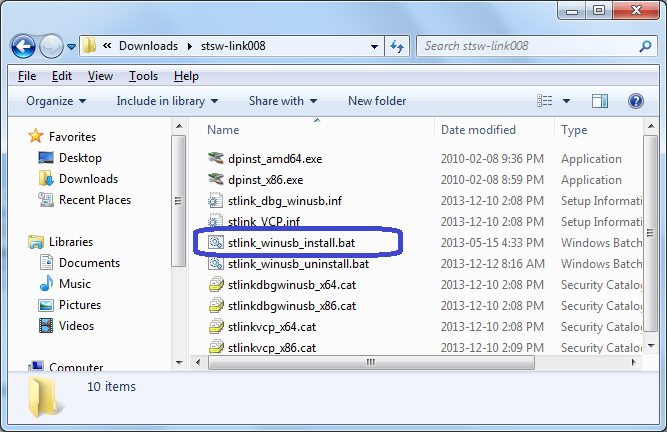667x432 pixels.
Task: Open Videos library
Action: [x=76, y=326]
